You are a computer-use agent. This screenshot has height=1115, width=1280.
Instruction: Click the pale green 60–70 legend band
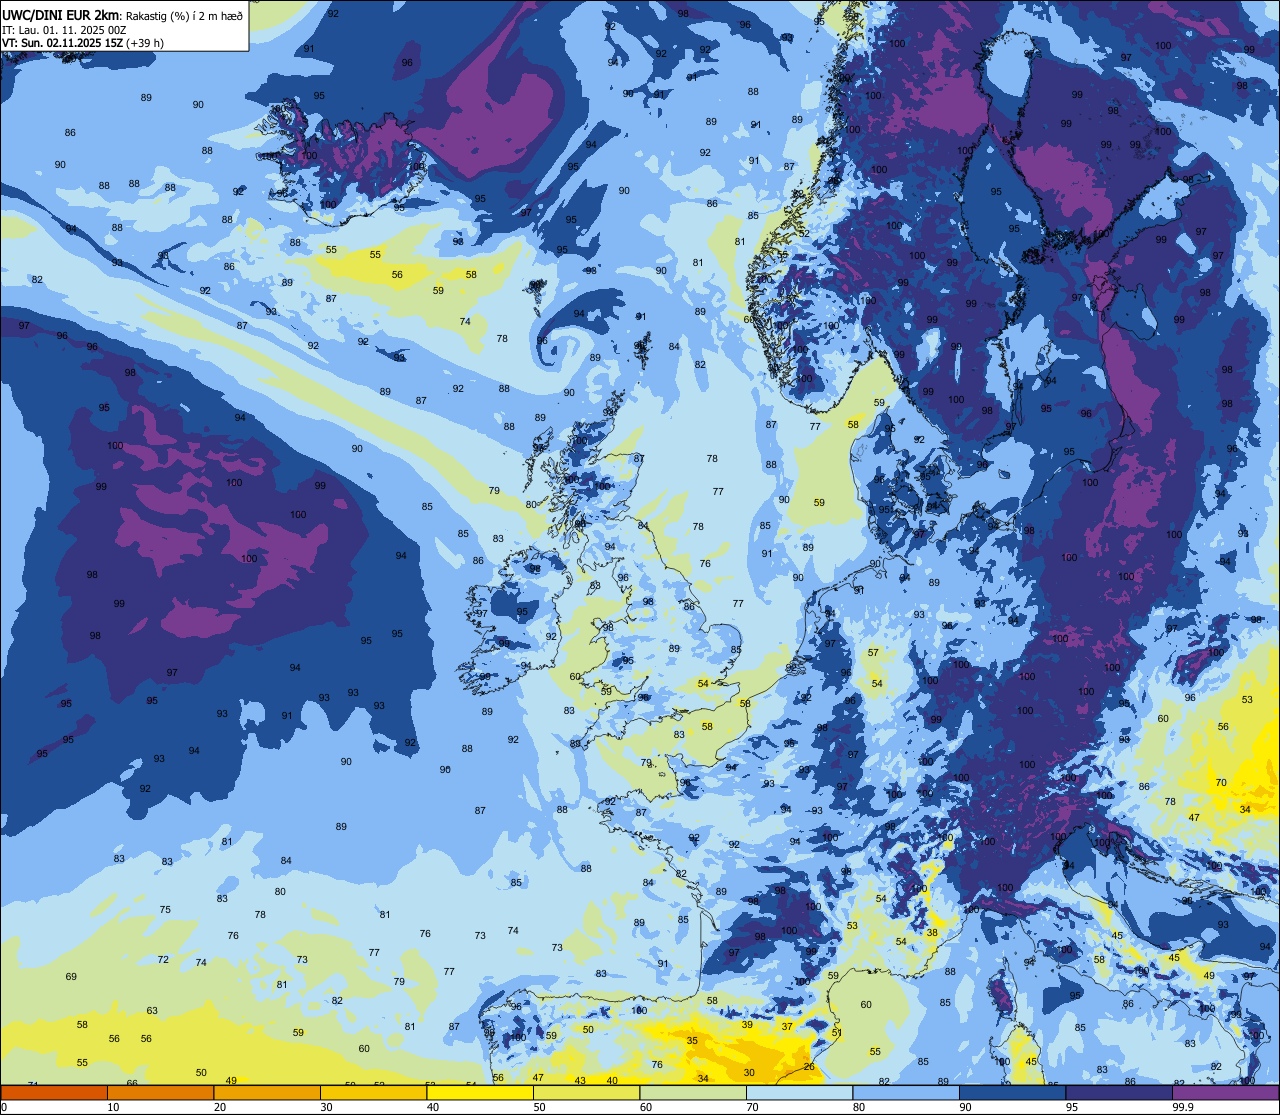pos(693,1093)
